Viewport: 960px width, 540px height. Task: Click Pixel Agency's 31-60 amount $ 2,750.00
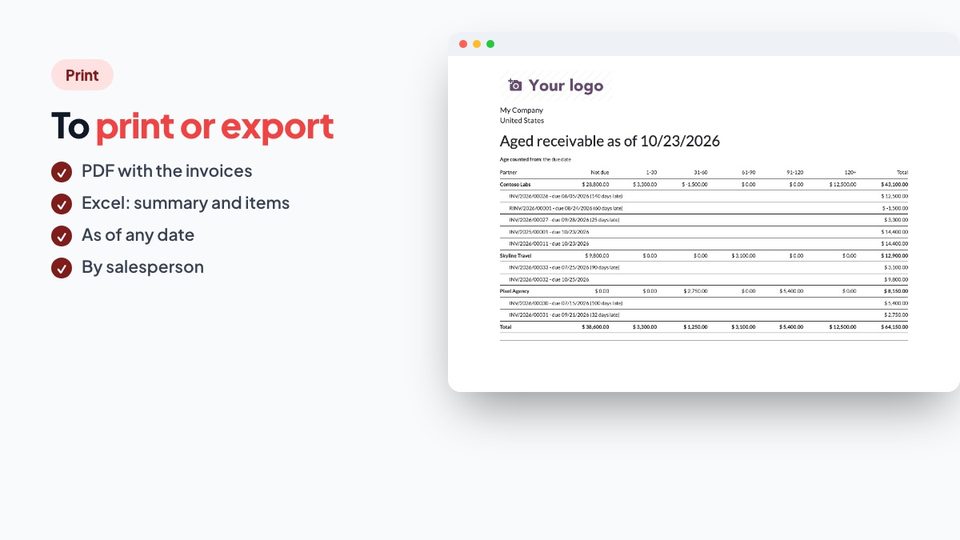pyautogui.click(x=696, y=291)
